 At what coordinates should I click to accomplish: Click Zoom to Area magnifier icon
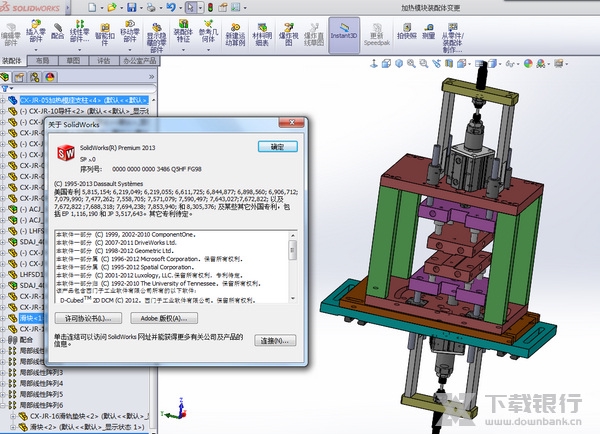click(424, 64)
